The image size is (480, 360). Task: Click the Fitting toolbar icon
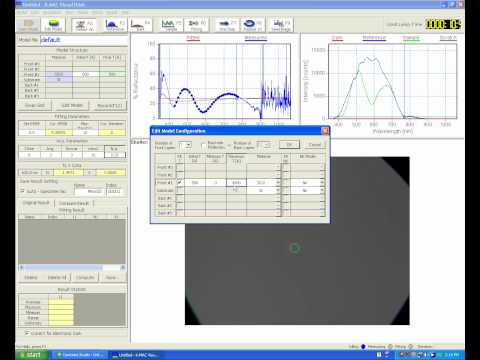pos(197,25)
